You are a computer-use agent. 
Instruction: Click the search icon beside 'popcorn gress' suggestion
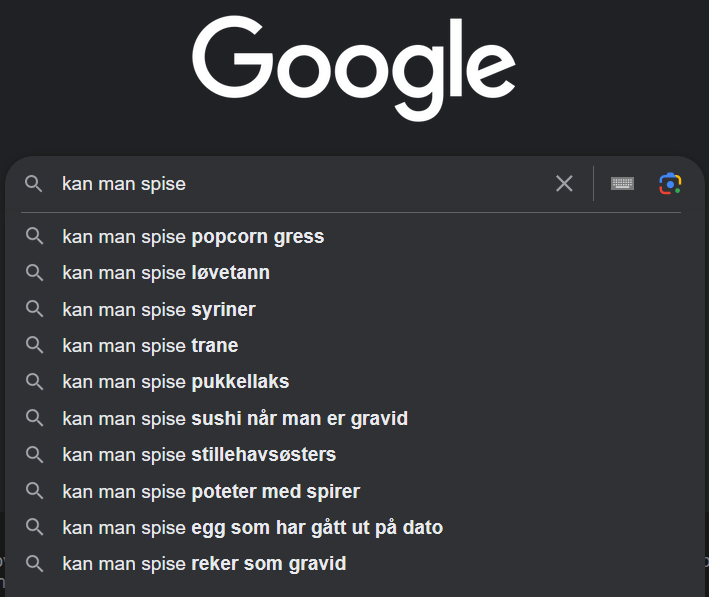(34, 237)
